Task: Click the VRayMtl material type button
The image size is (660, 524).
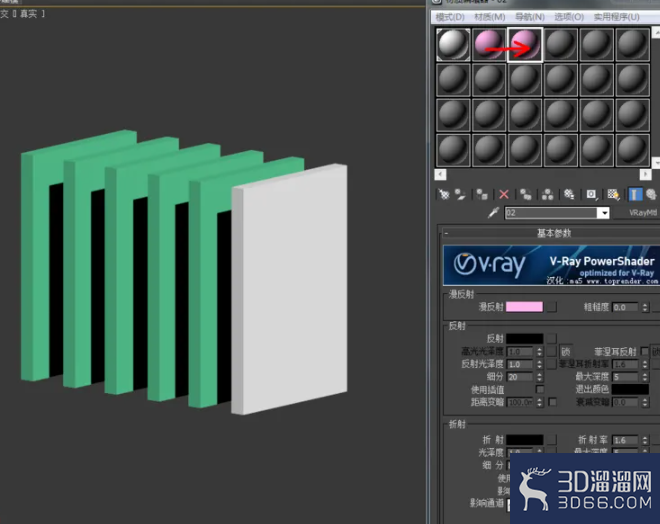Action: (x=638, y=213)
